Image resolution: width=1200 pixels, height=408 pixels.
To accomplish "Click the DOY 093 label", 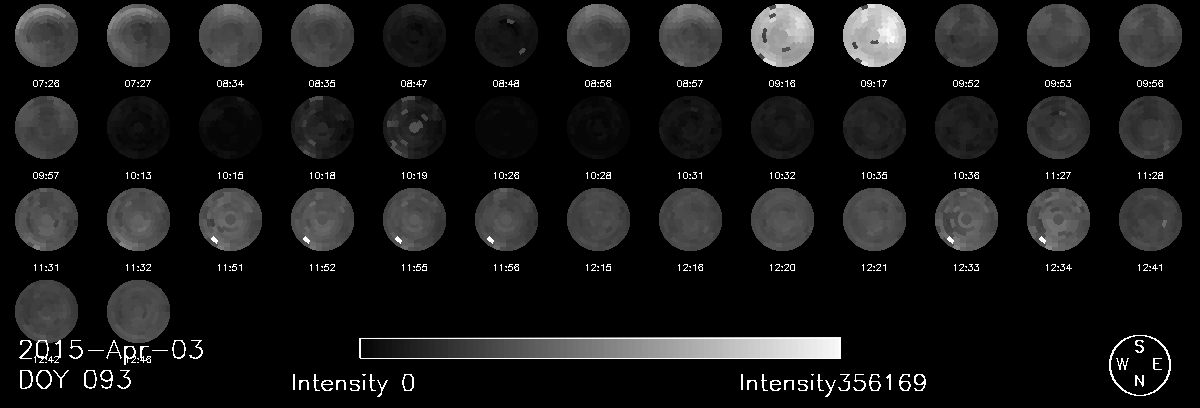I will coord(75,381).
